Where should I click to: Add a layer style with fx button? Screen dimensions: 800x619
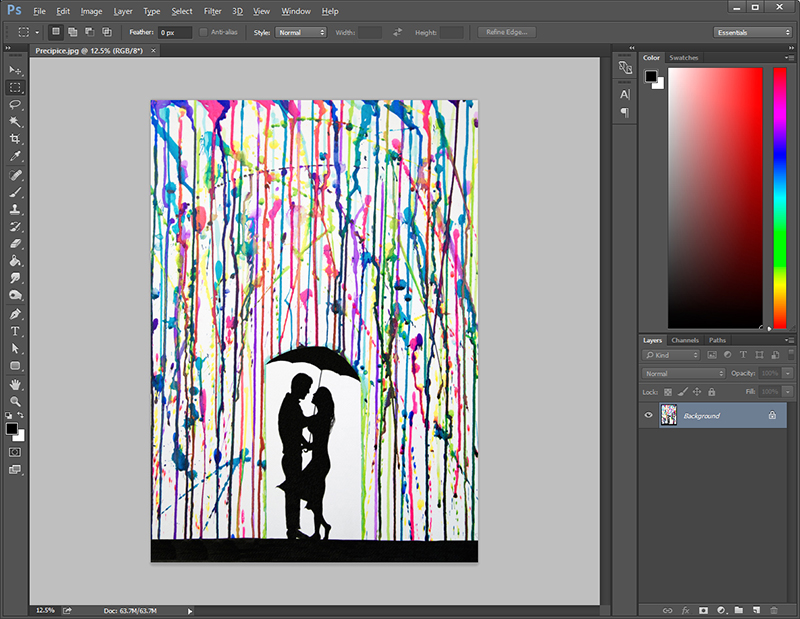click(x=685, y=610)
